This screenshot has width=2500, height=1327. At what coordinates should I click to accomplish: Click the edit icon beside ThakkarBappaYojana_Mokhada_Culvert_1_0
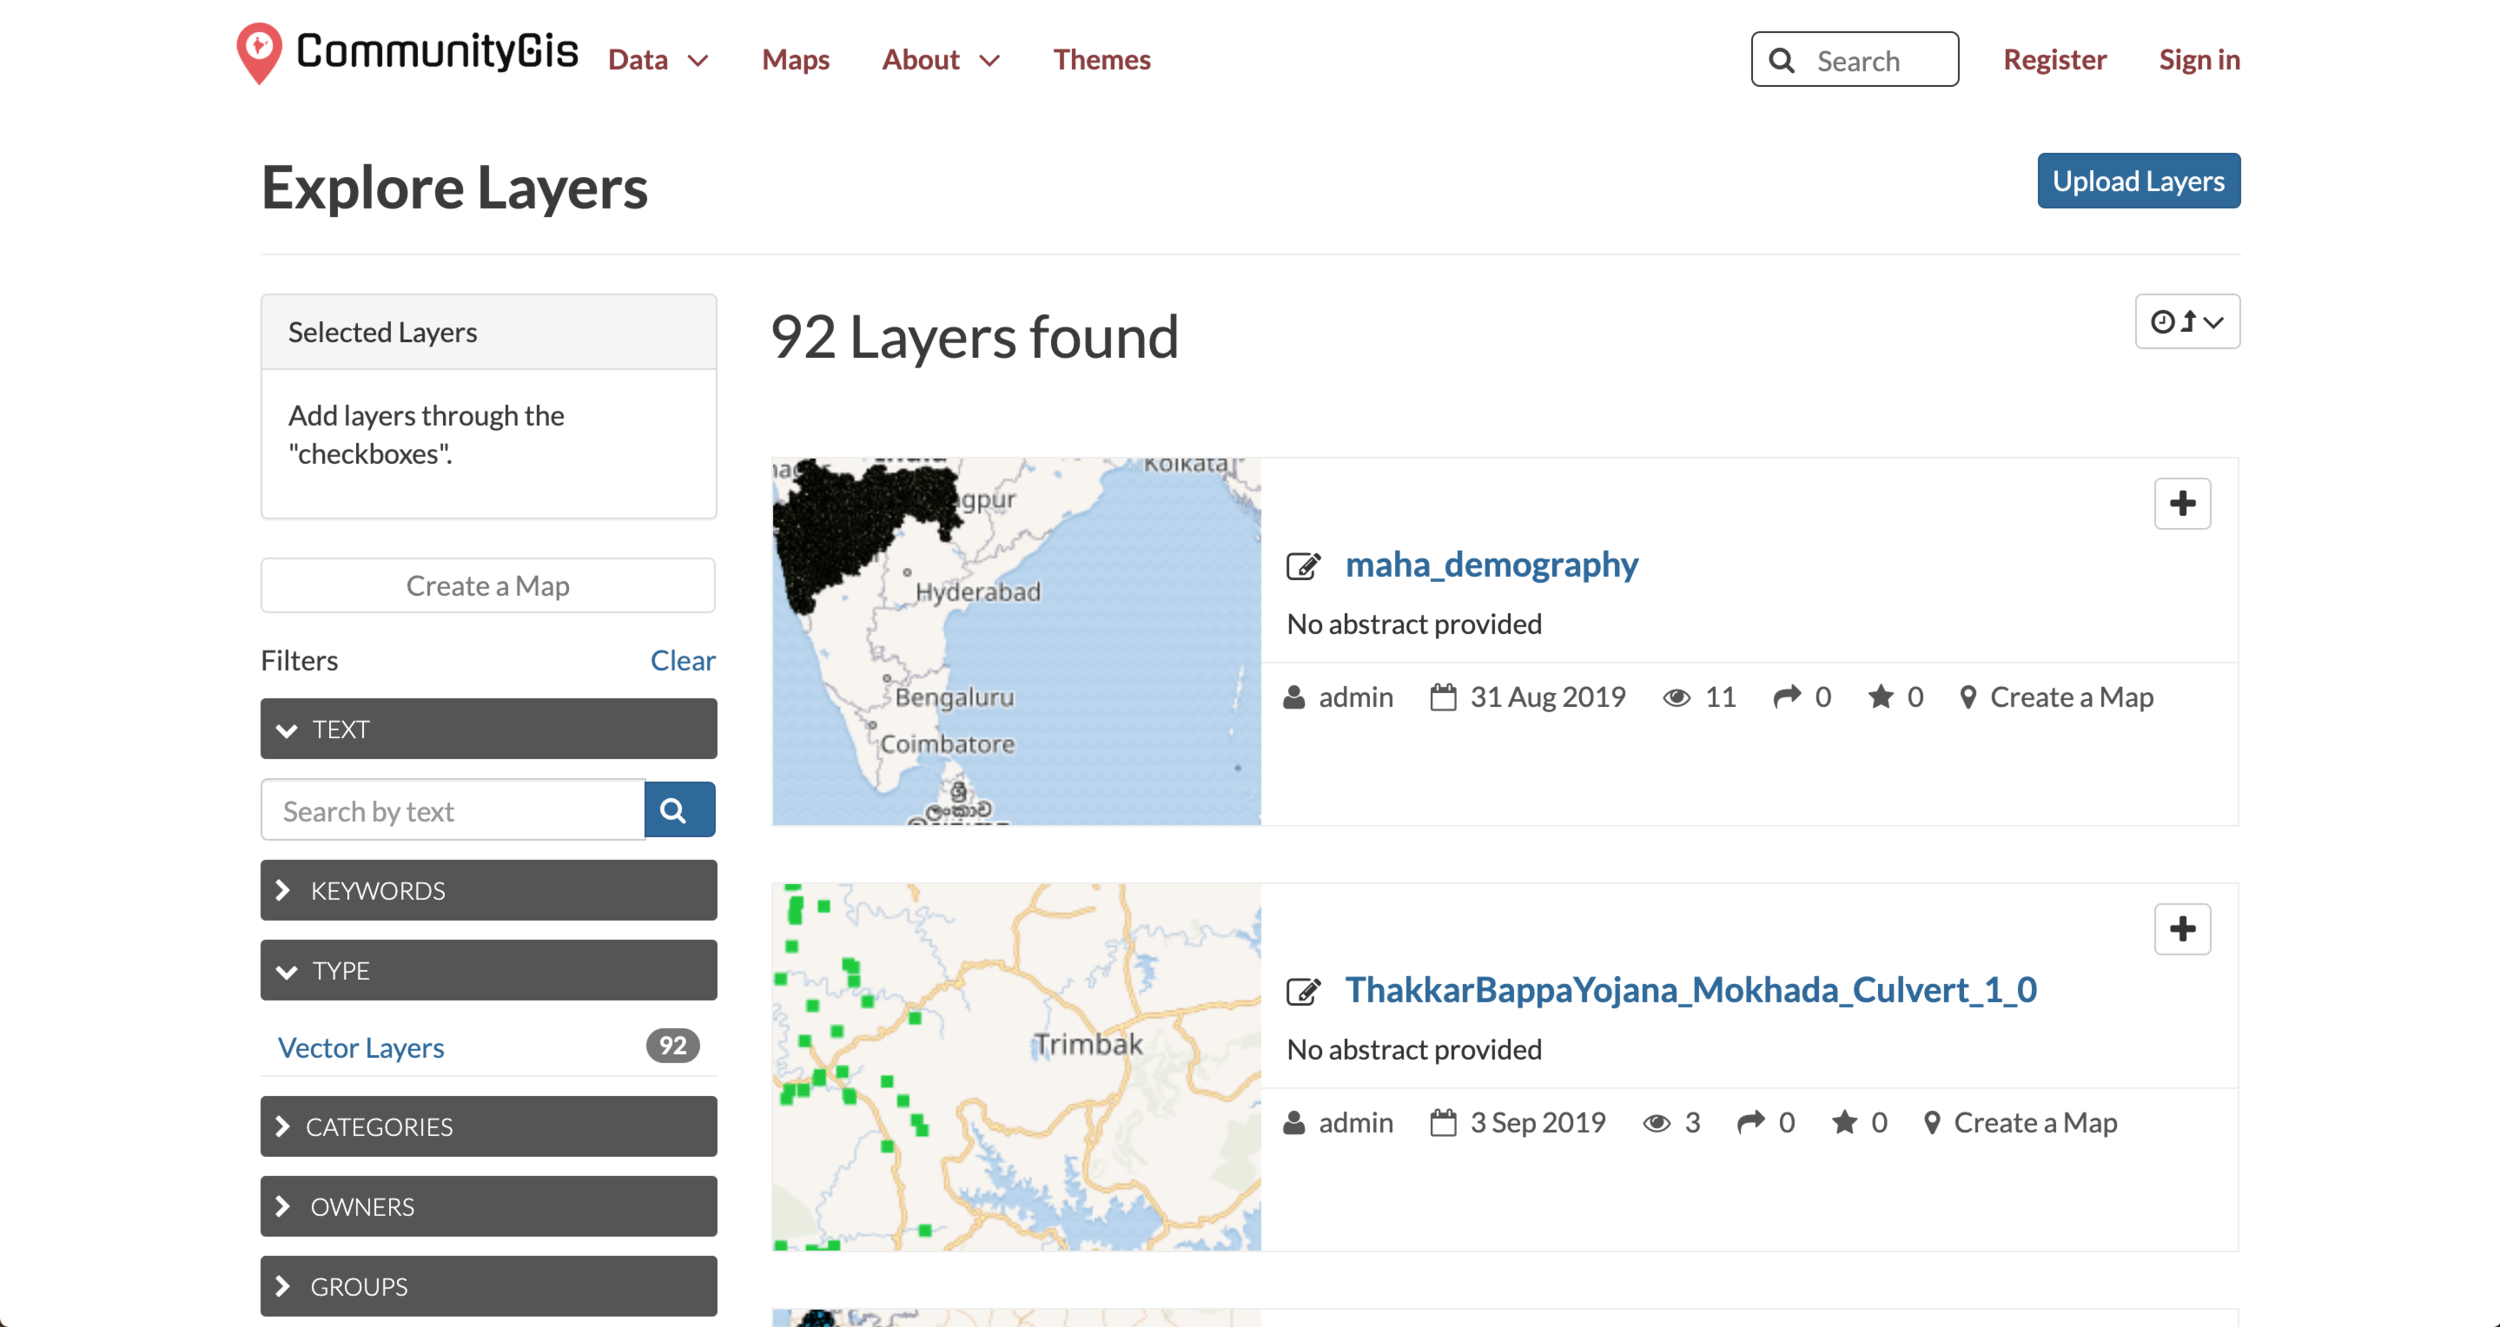[1303, 991]
